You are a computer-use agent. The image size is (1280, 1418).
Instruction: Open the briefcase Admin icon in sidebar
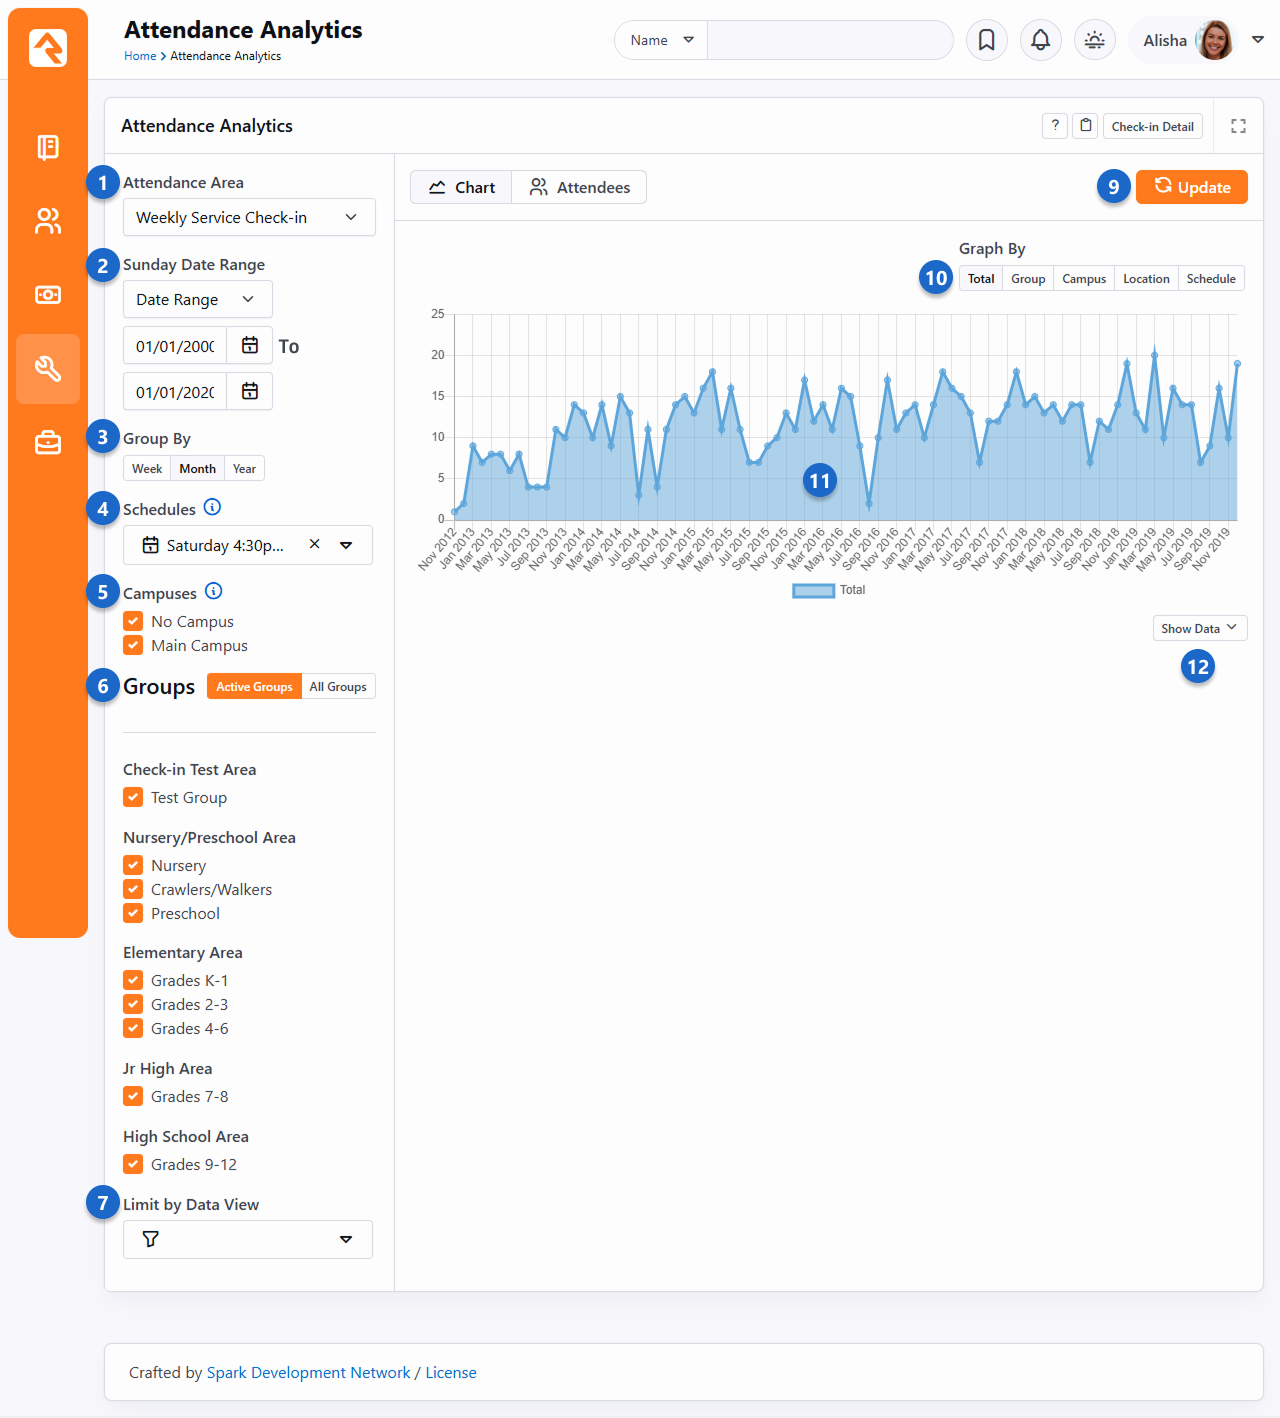(x=48, y=442)
